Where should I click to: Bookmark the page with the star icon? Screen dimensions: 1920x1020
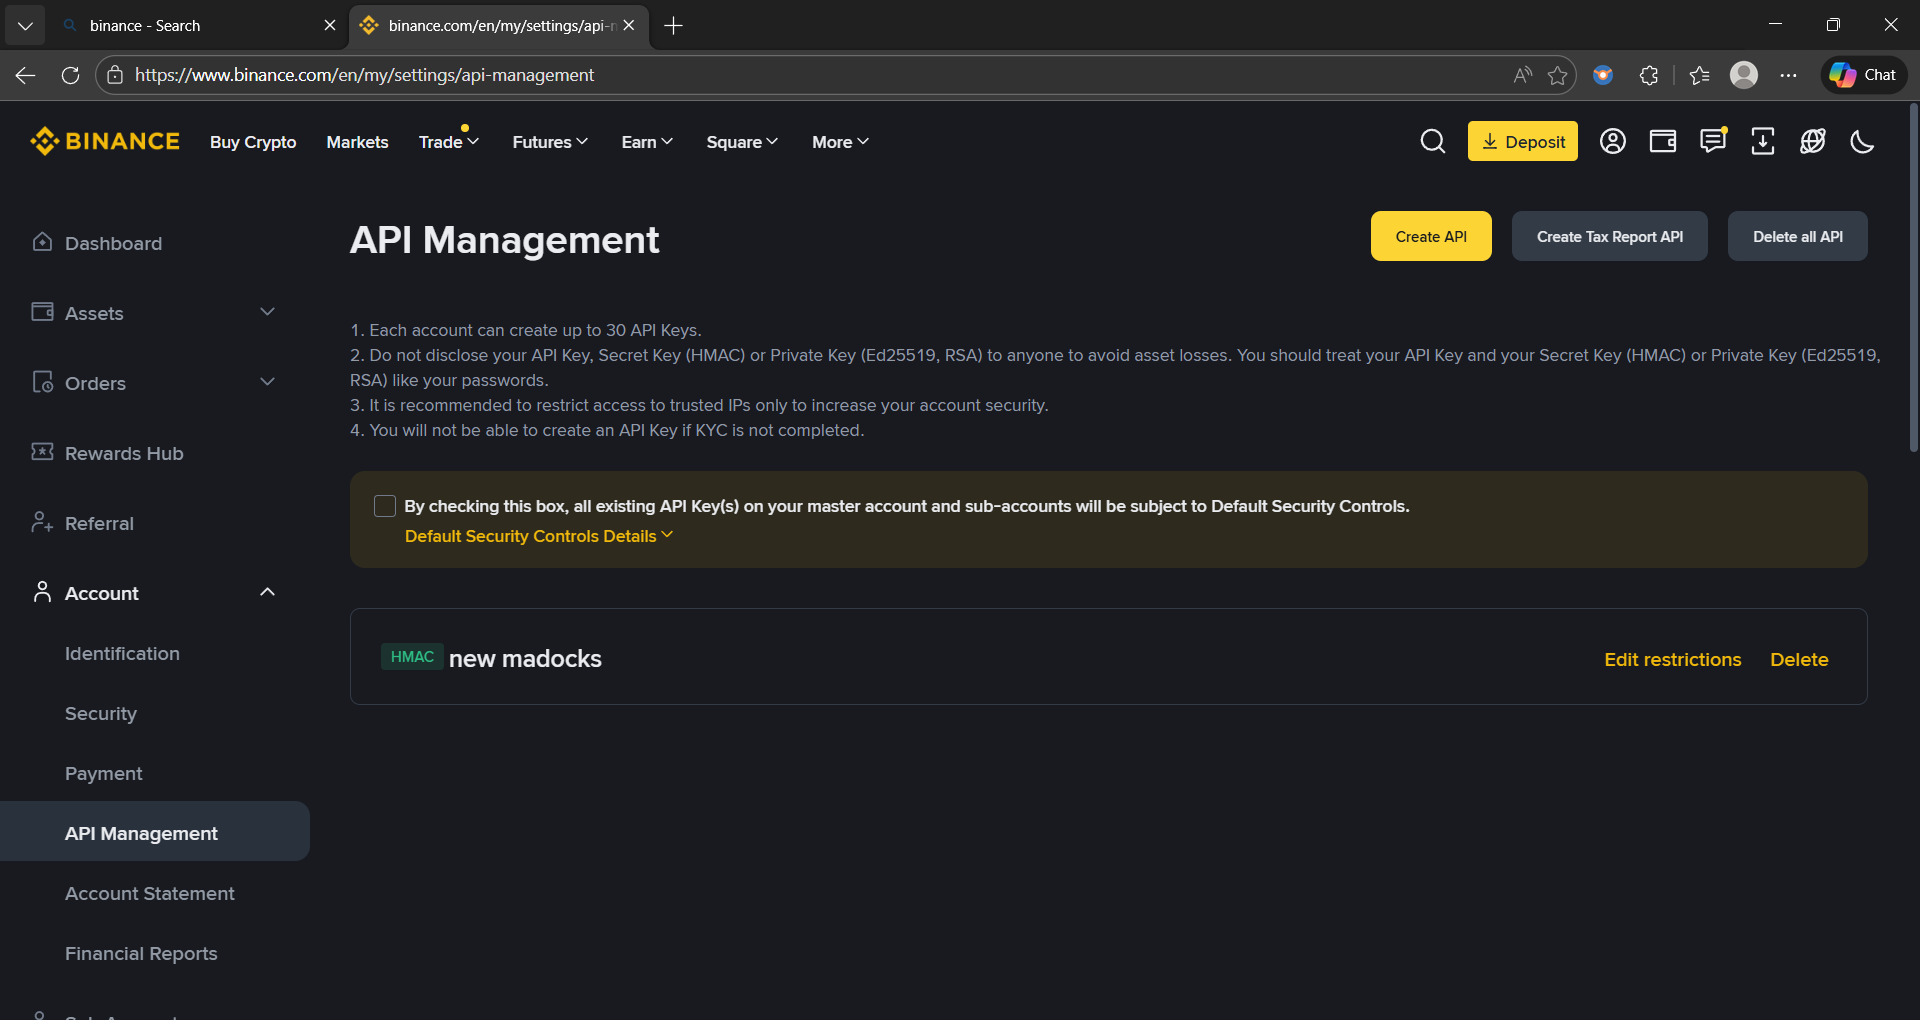1557,75
